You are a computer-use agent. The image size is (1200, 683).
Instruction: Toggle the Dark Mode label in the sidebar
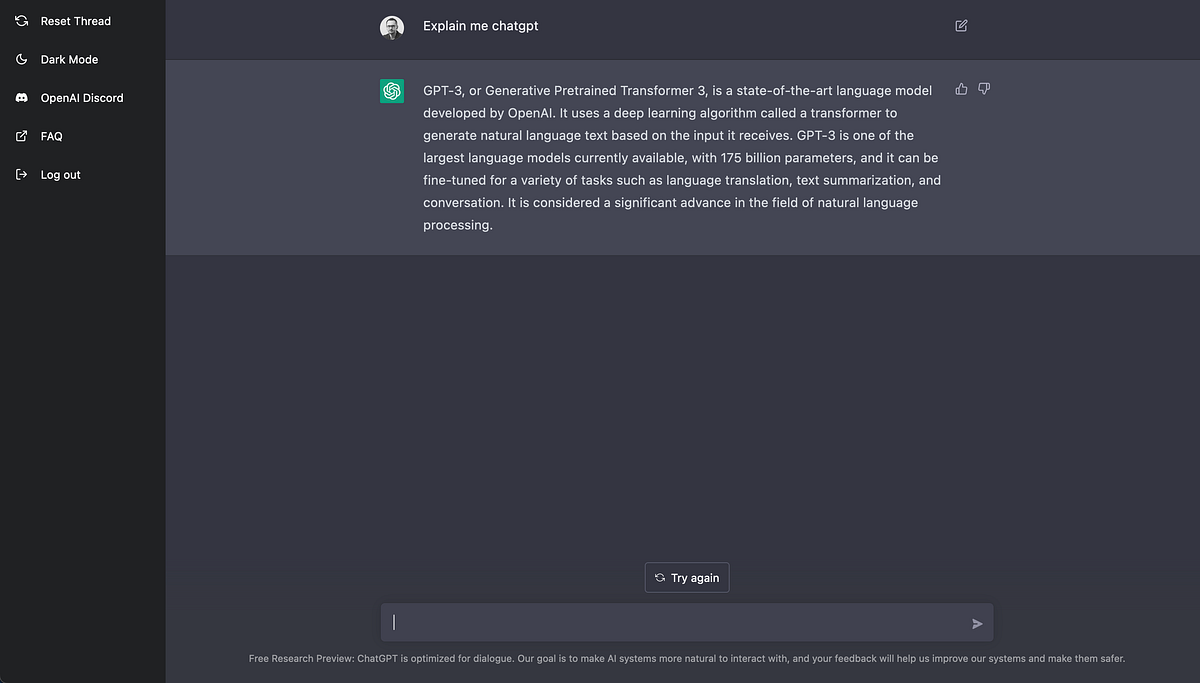coord(70,60)
